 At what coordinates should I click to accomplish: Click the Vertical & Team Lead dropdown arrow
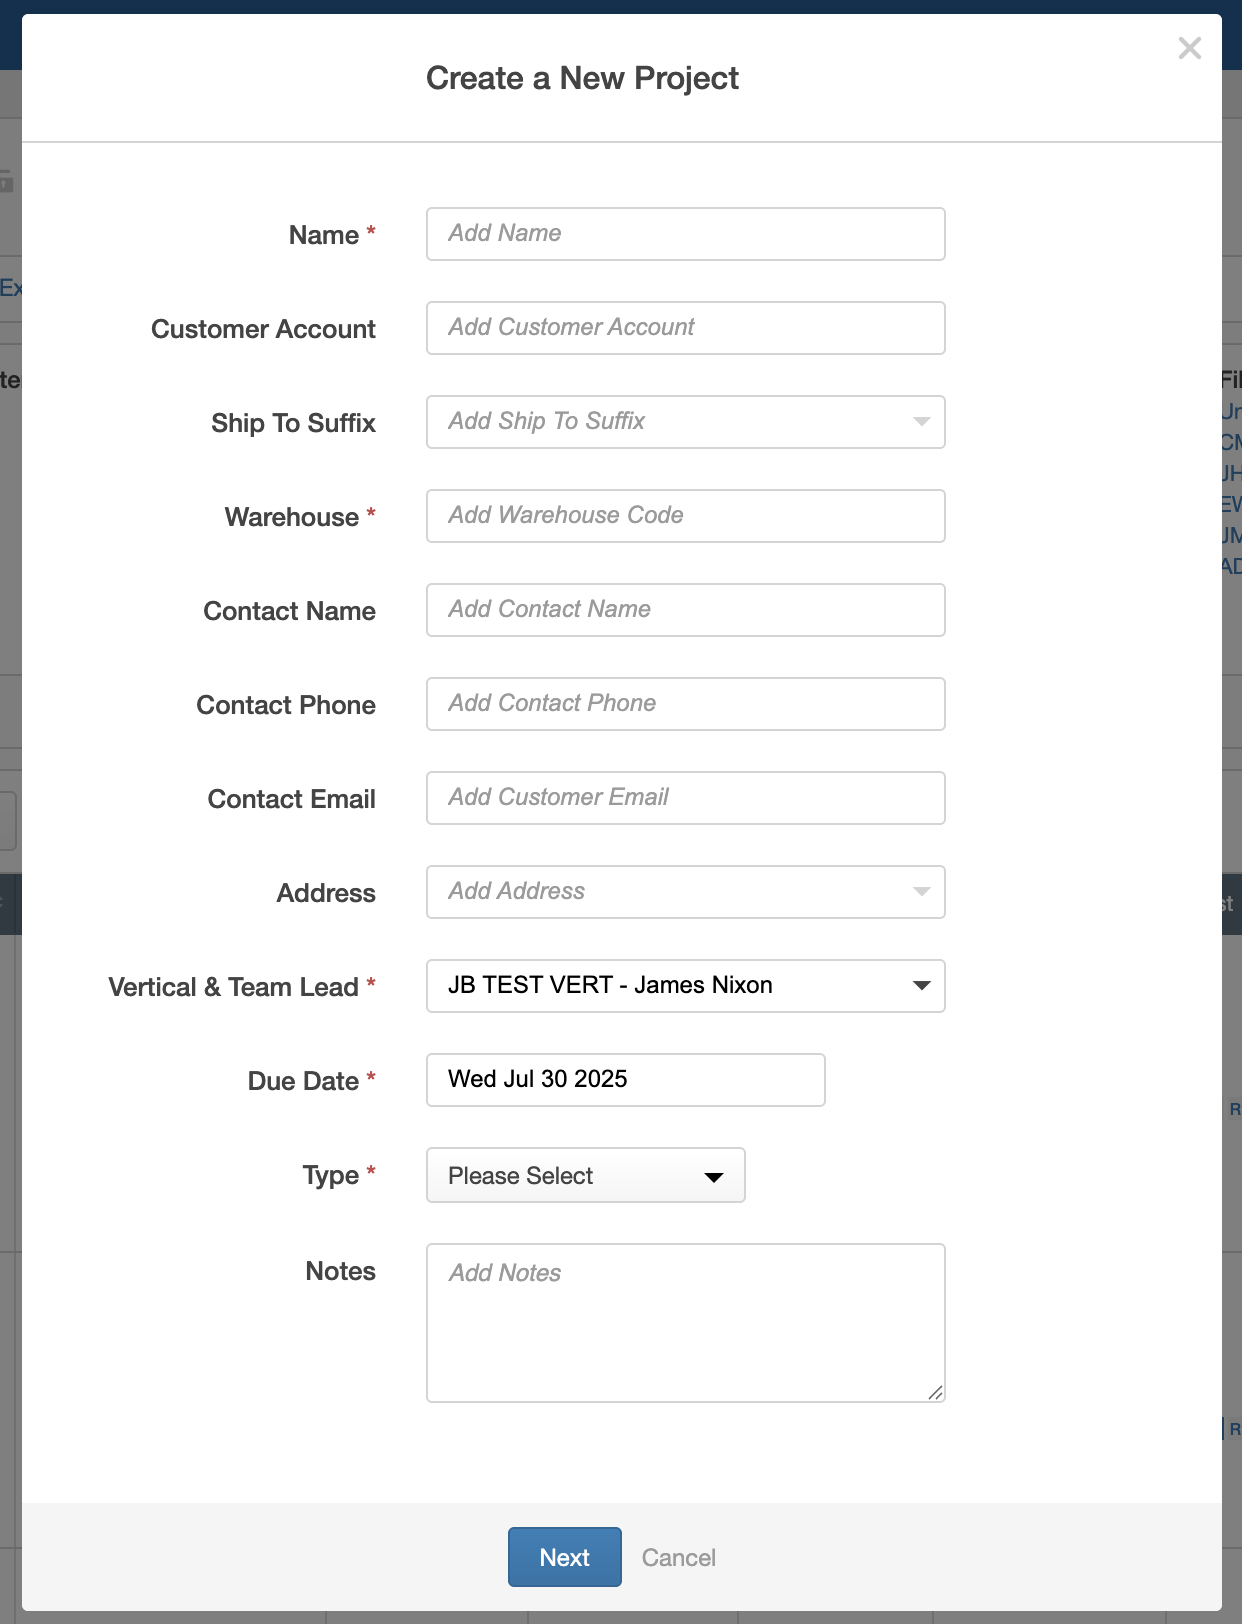(x=921, y=986)
